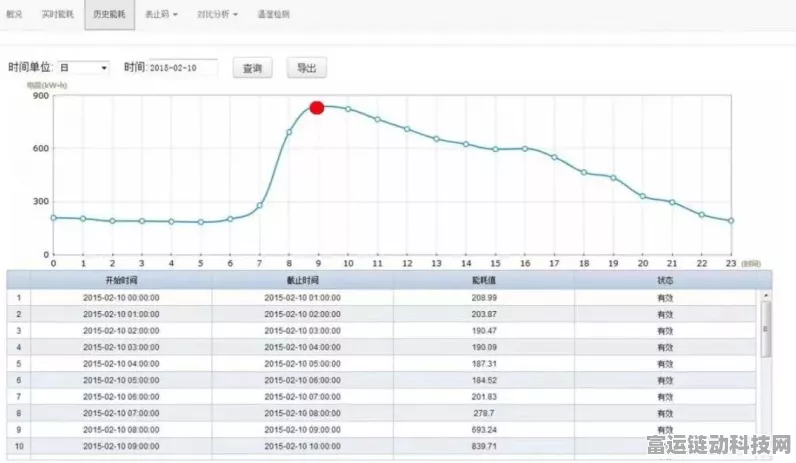The image size is (796, 463).
Task: Open the 时间单位 unit dropdown
Action: click(83, 68)
